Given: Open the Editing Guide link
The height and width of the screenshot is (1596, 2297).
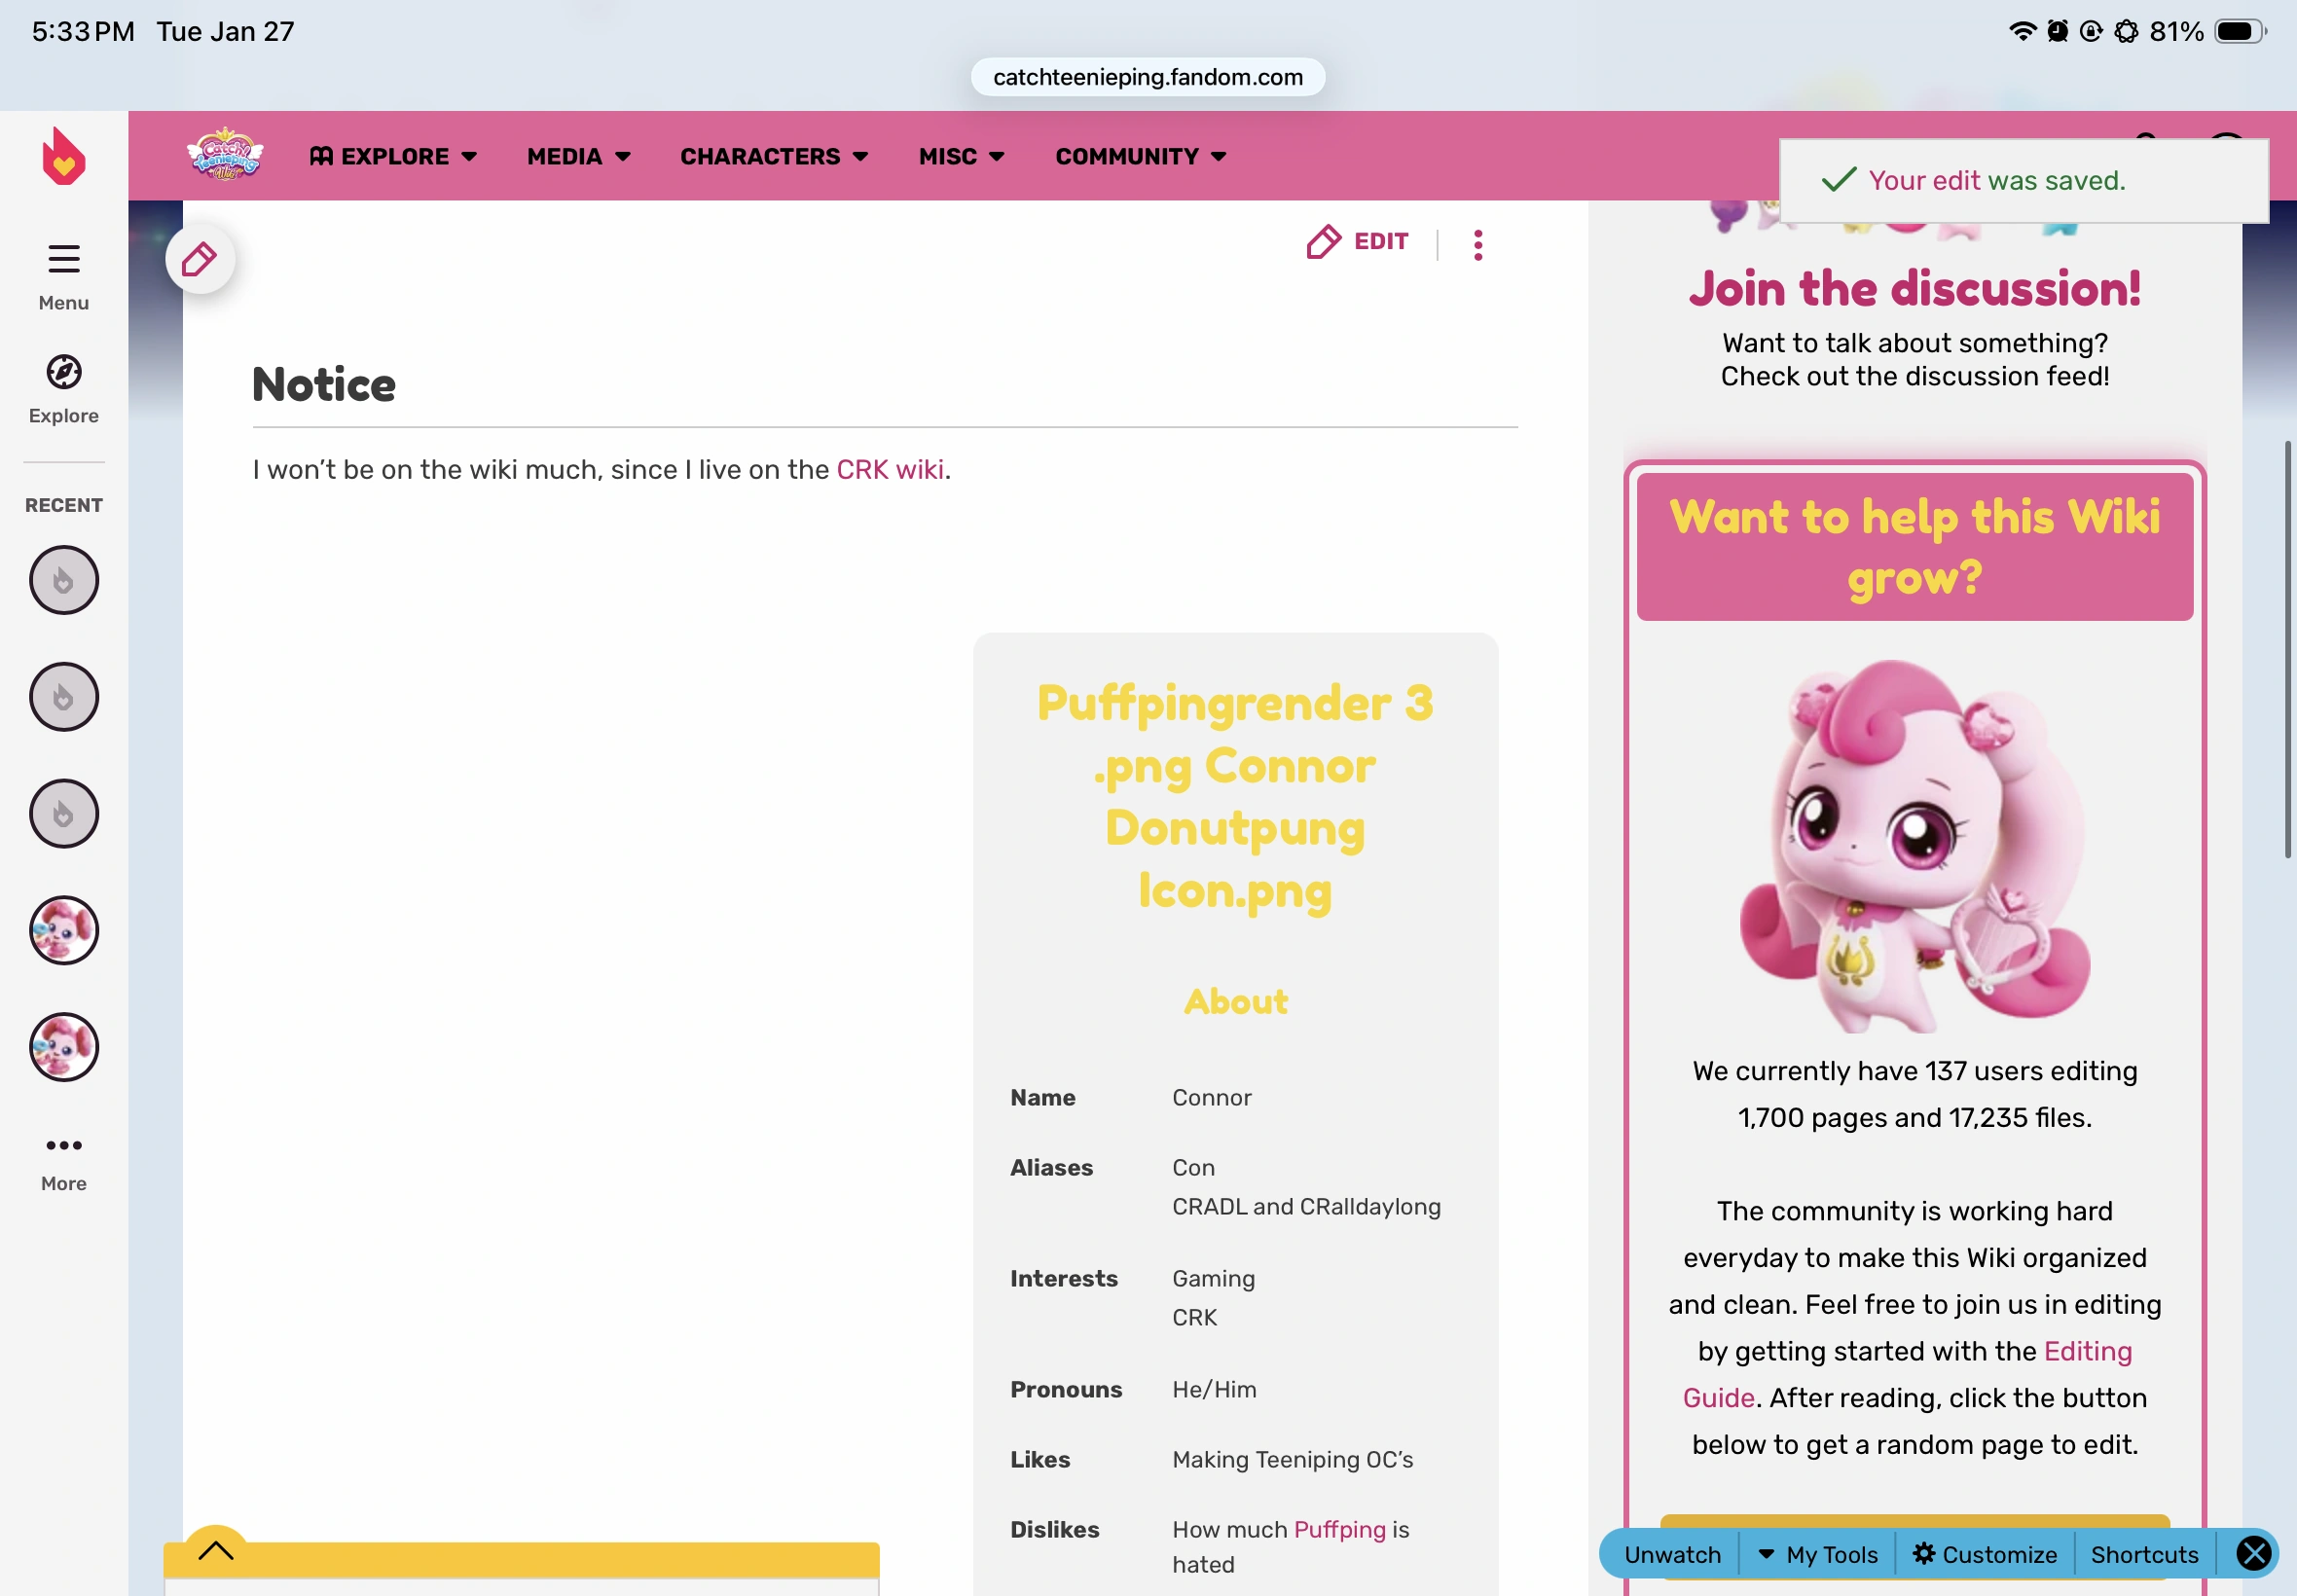Looking at the screenshot, I should tap(2087, 1351).
